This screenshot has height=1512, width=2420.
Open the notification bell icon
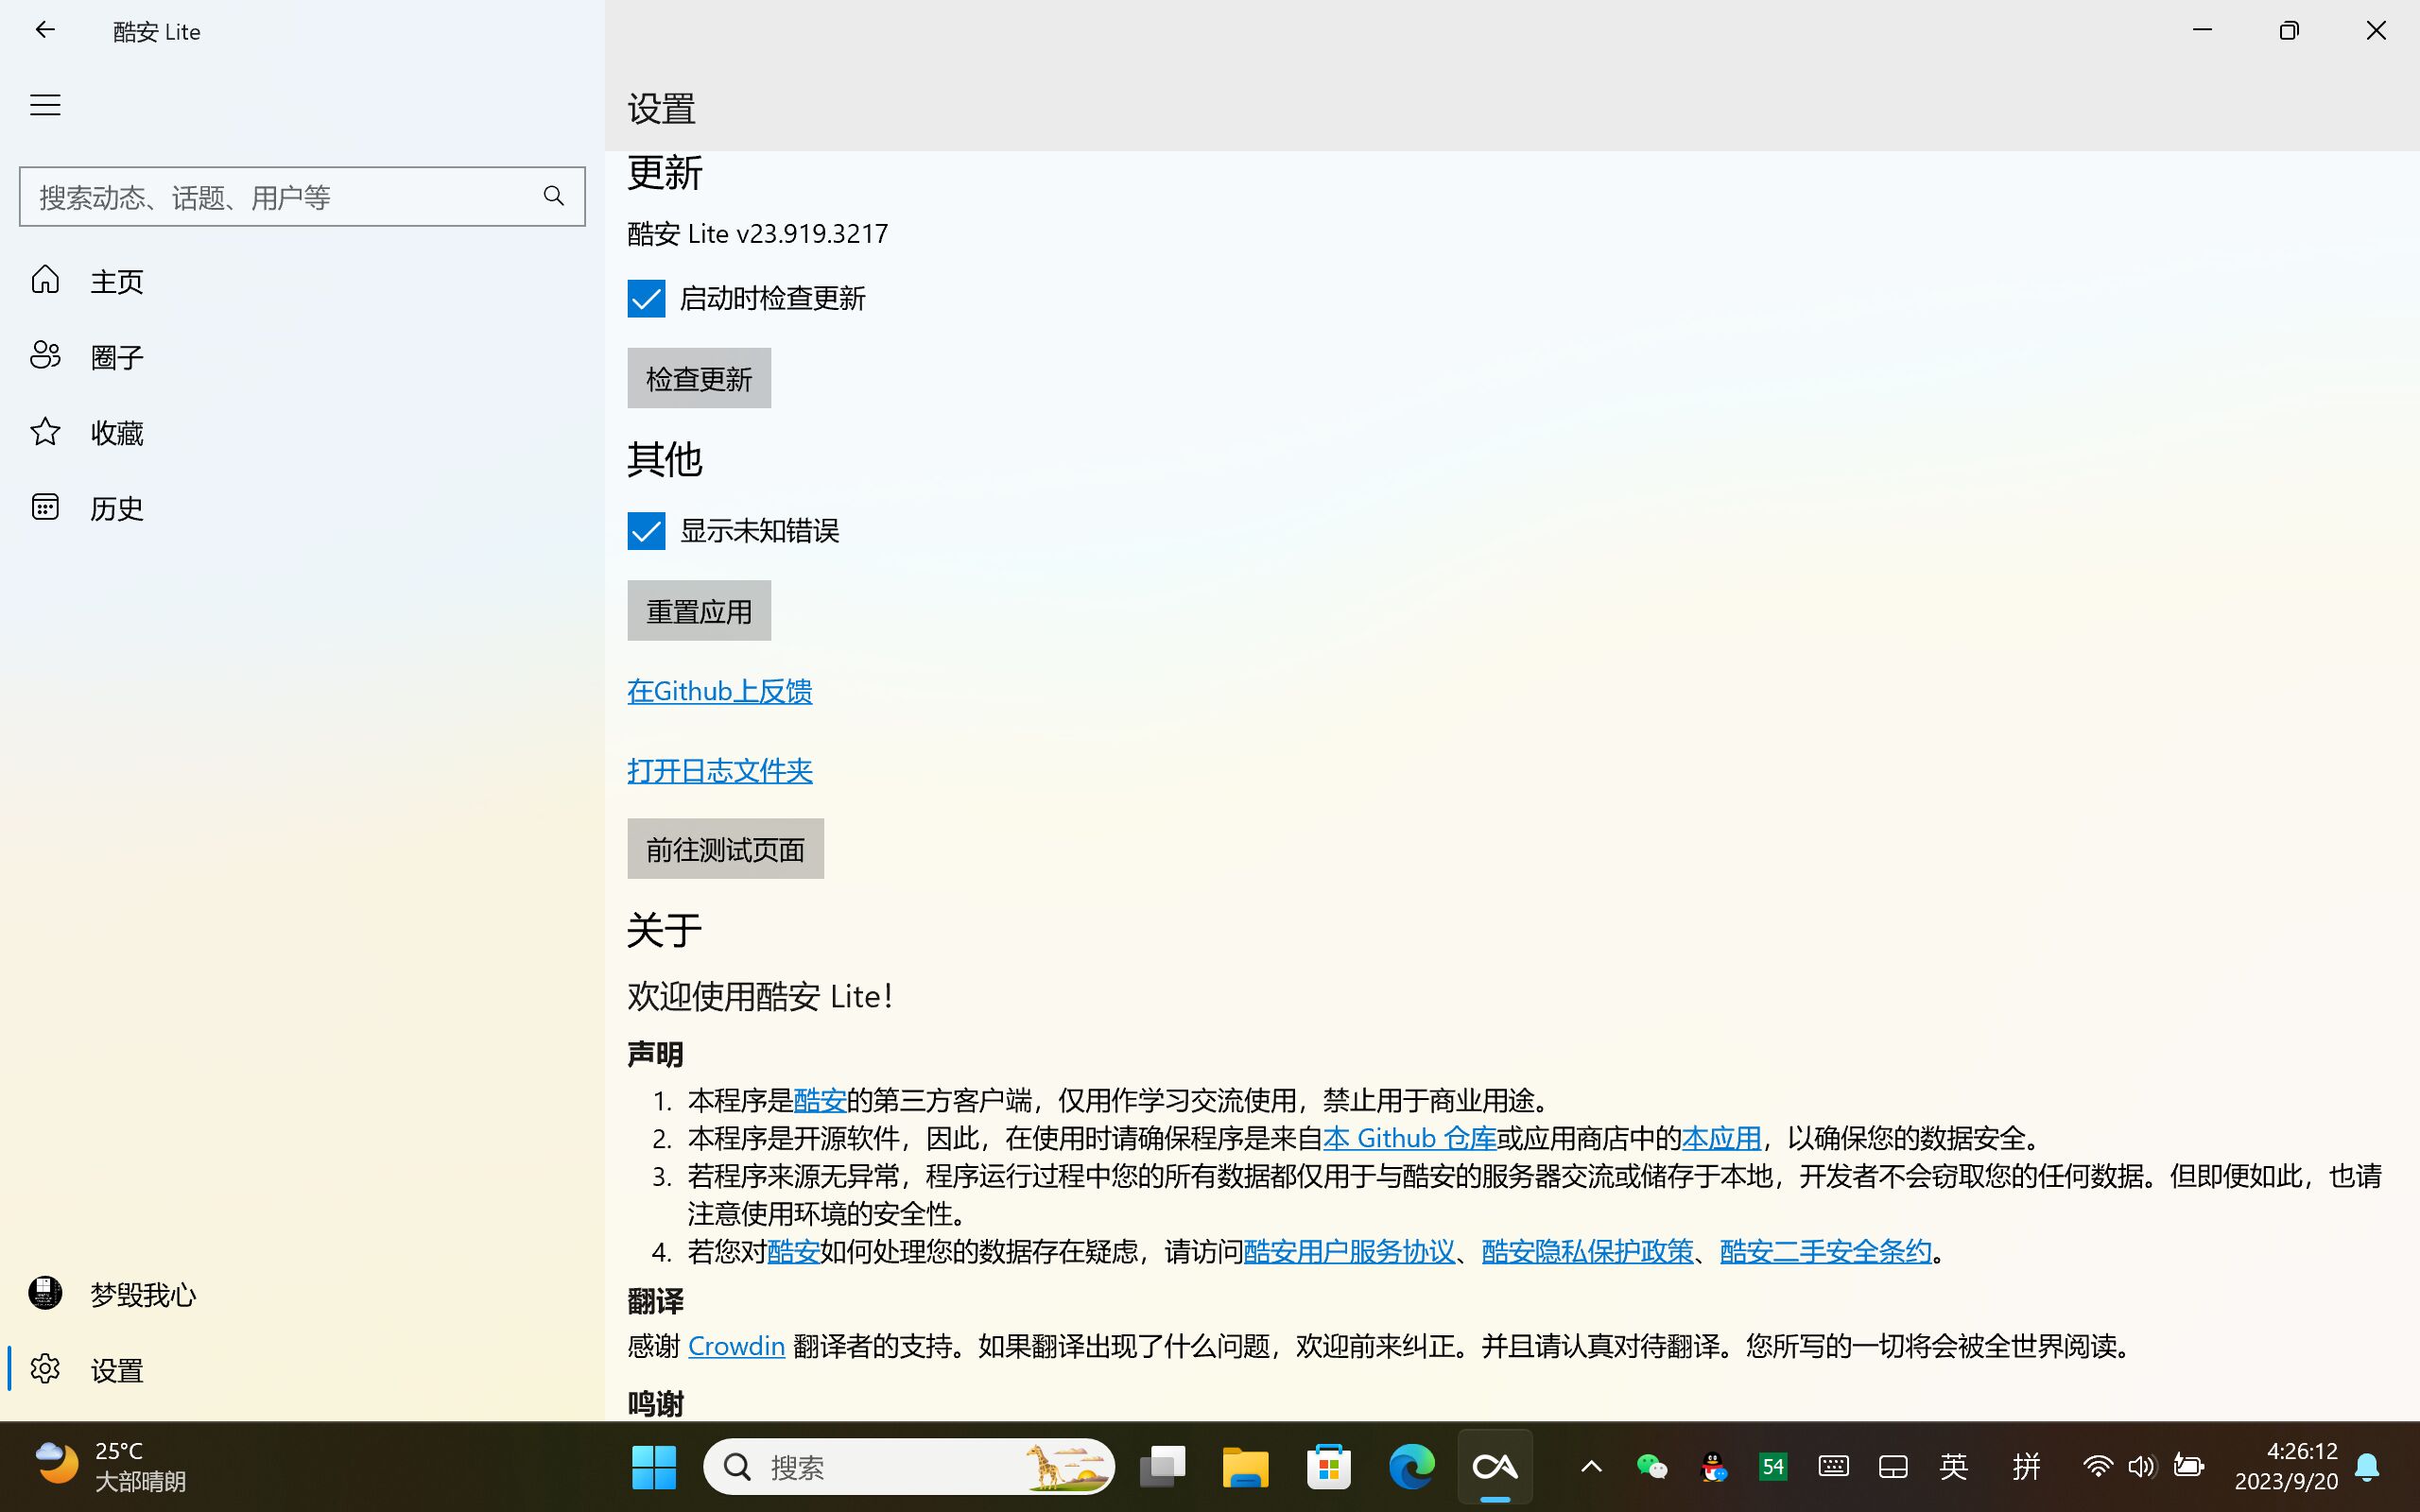tap(2367, 1466)
